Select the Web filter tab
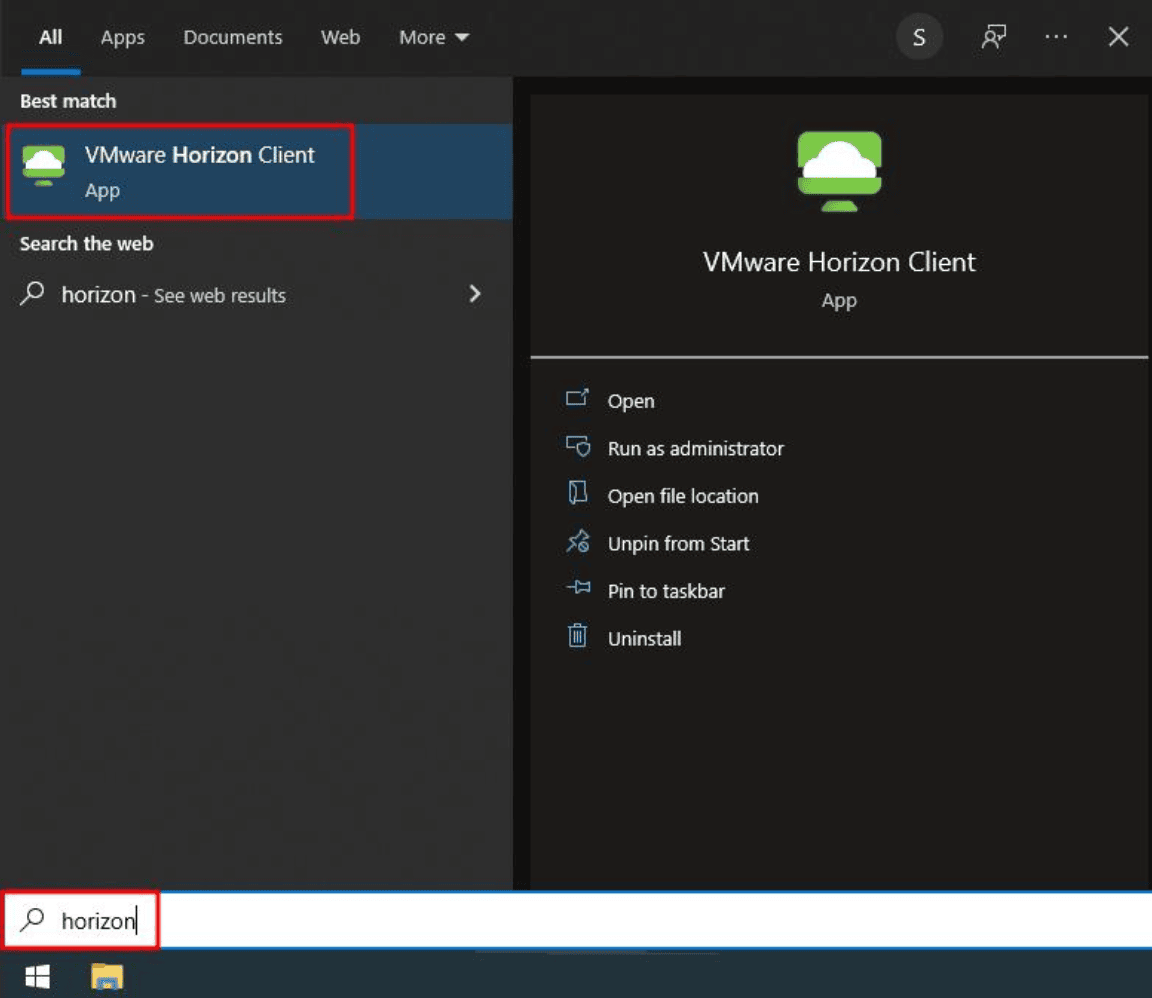1152x998 pixels. [x=340, y=38]
